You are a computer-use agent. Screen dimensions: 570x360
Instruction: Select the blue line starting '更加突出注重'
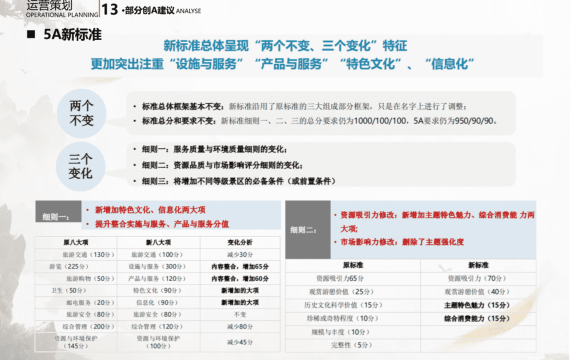pyautogui.click(x=282, y=64)
